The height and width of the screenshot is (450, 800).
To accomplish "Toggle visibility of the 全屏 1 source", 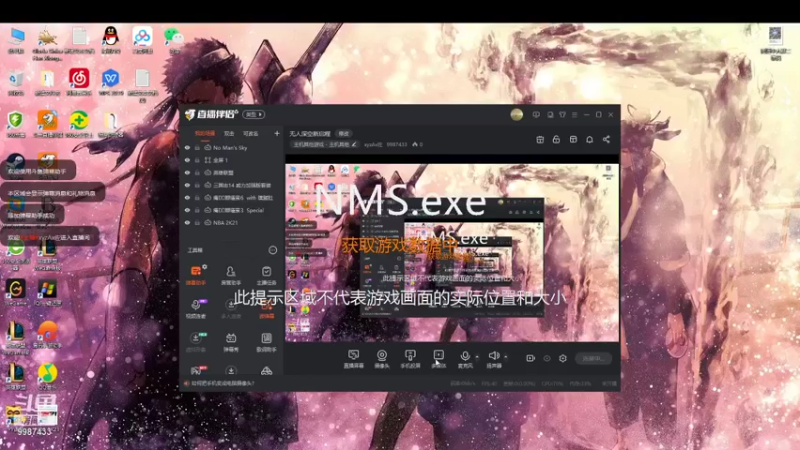I will 187,160.
